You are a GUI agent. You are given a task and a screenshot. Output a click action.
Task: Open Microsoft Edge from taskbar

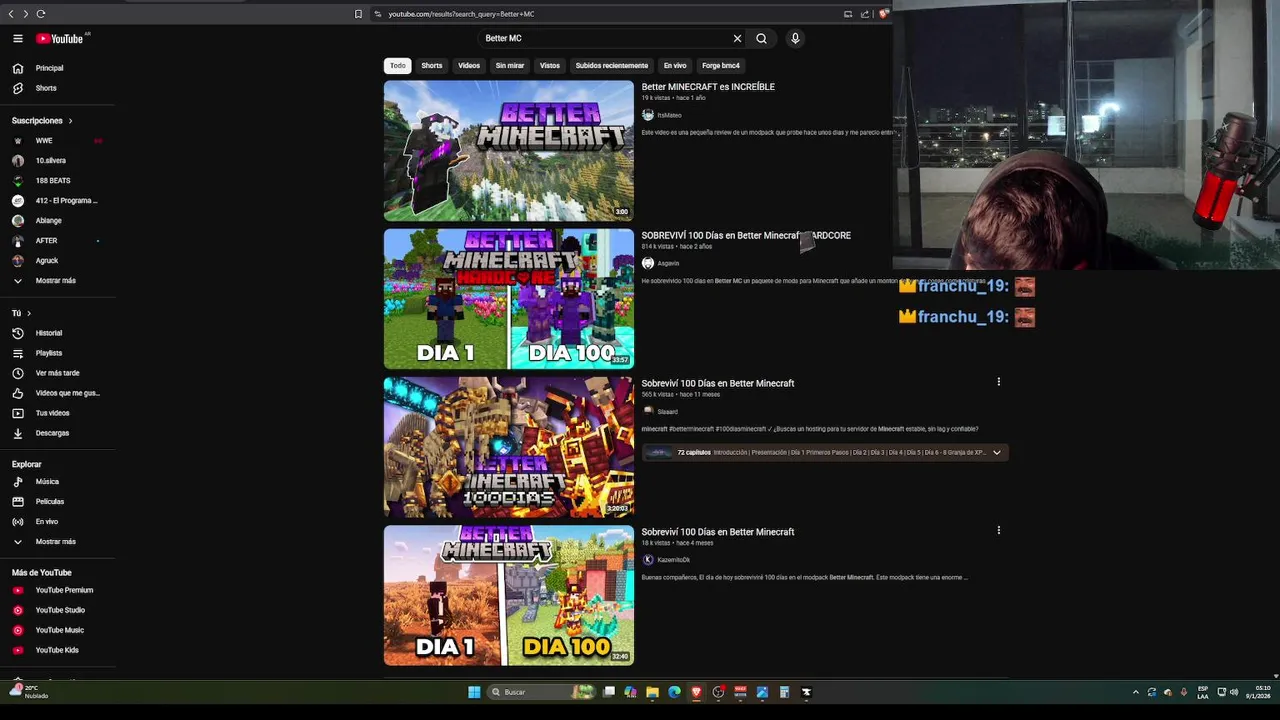click(674, 692)
